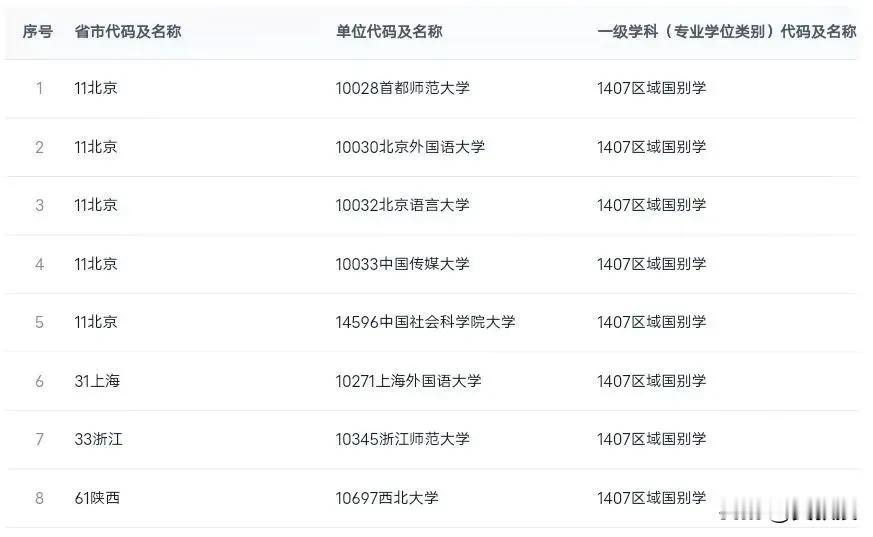Select the 10345浙江师范大学 cell

click(403, 440)
